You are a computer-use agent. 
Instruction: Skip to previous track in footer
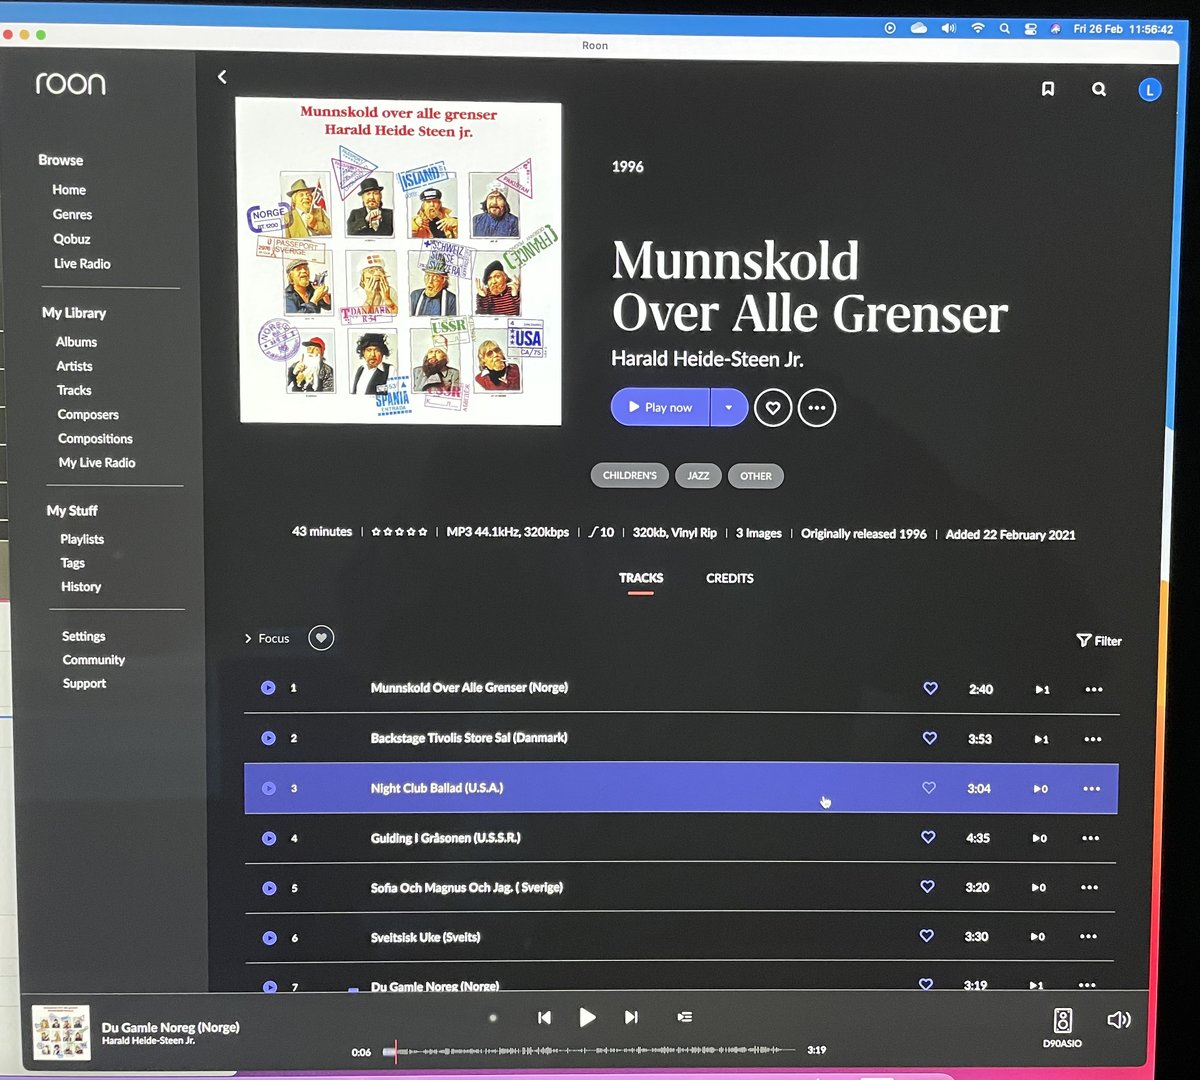point(544,1017)
